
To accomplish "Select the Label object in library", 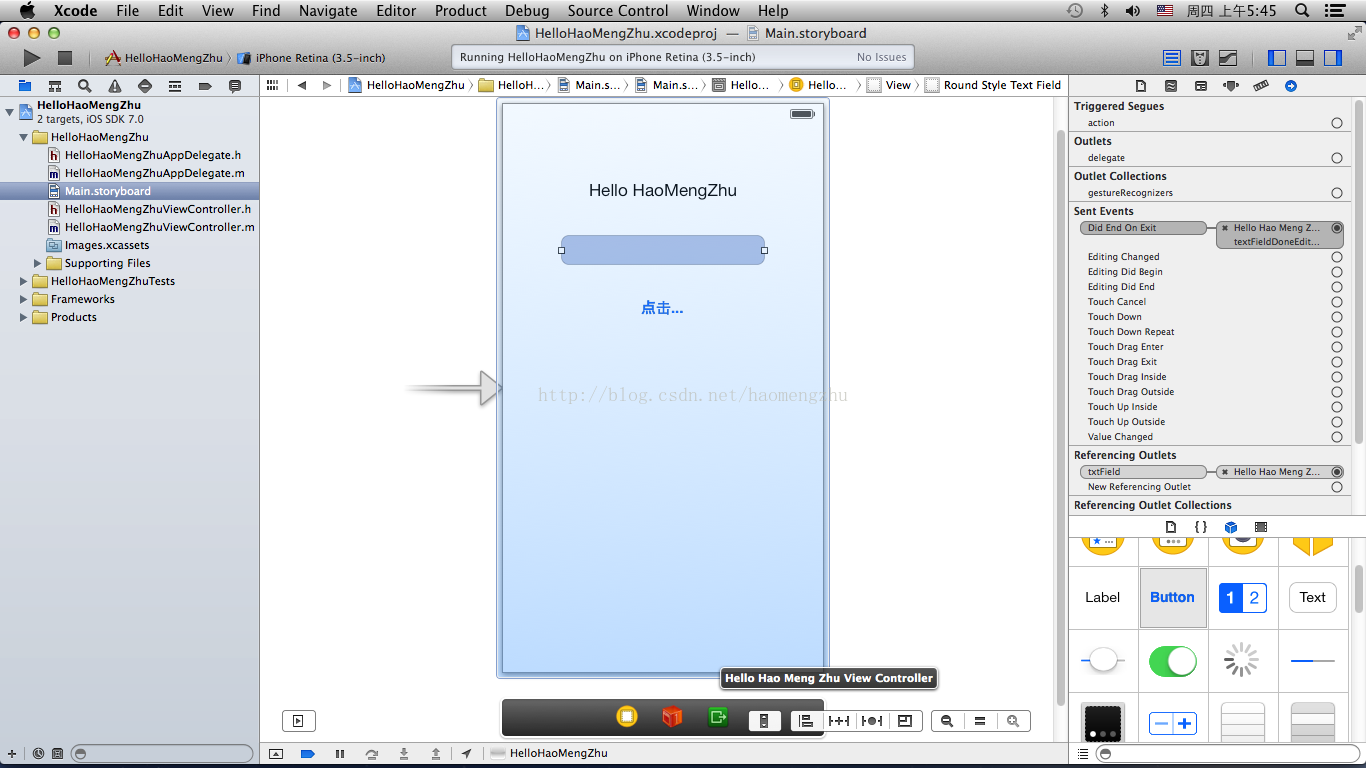I will coord(1103,597).
